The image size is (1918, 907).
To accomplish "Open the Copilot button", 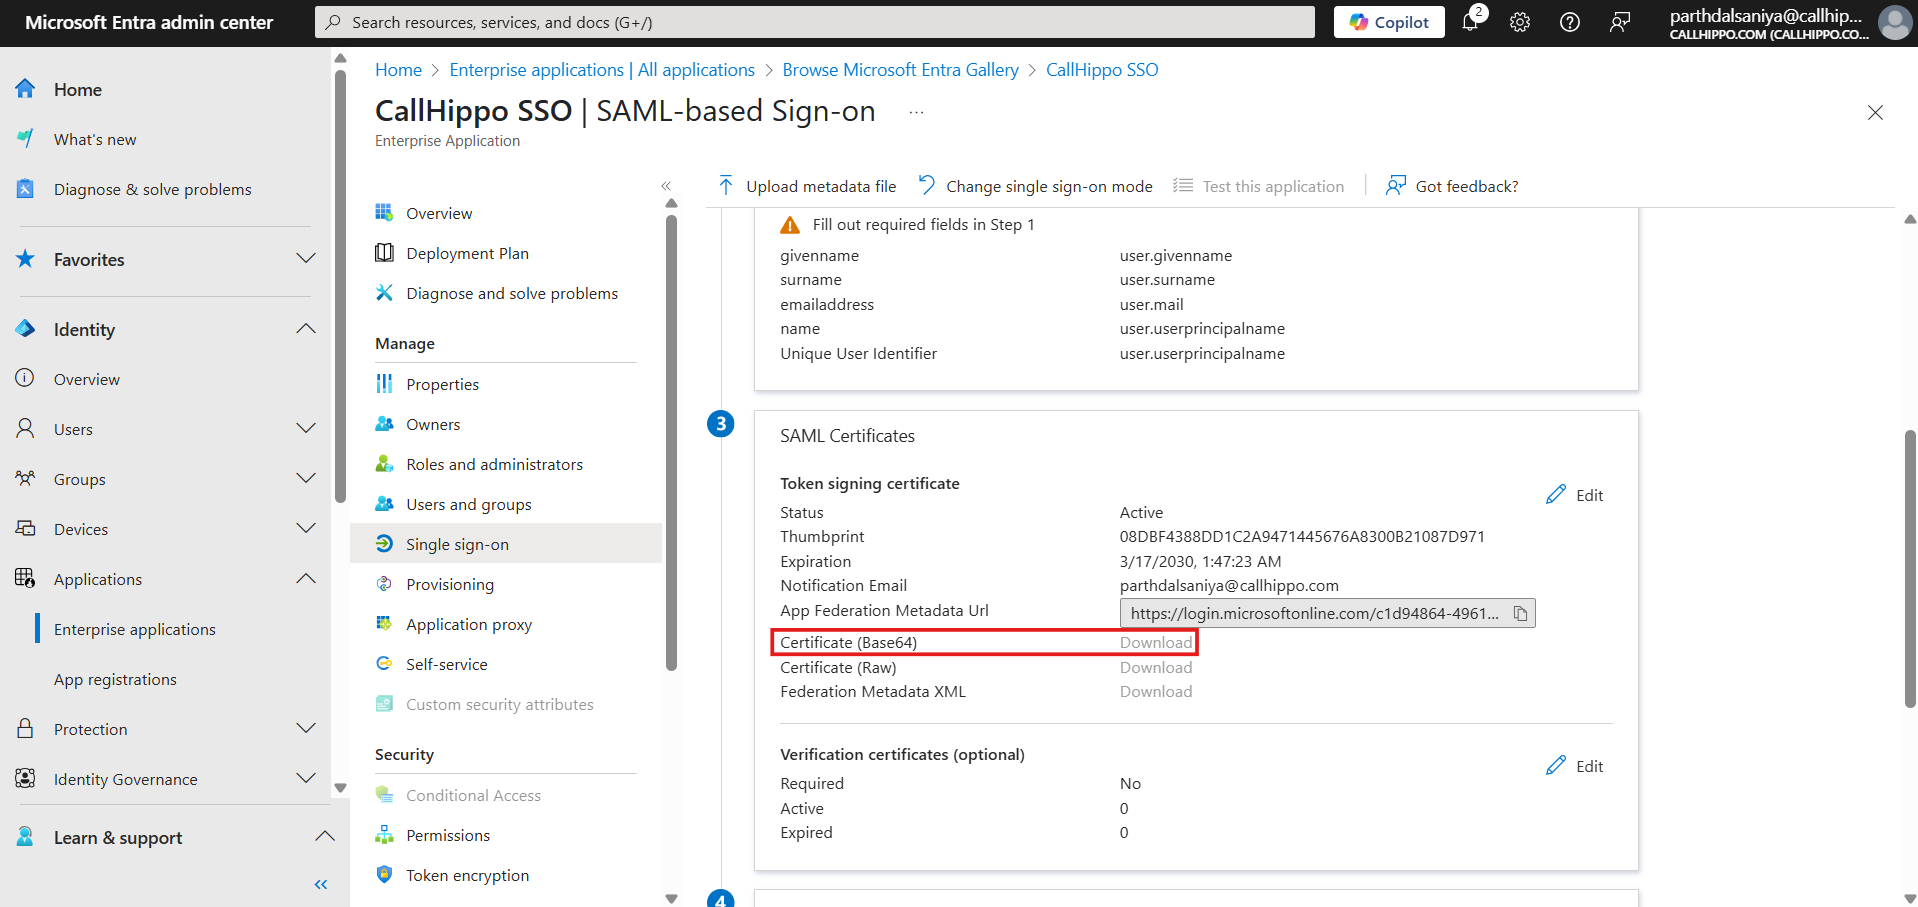I will (1389, 22).
